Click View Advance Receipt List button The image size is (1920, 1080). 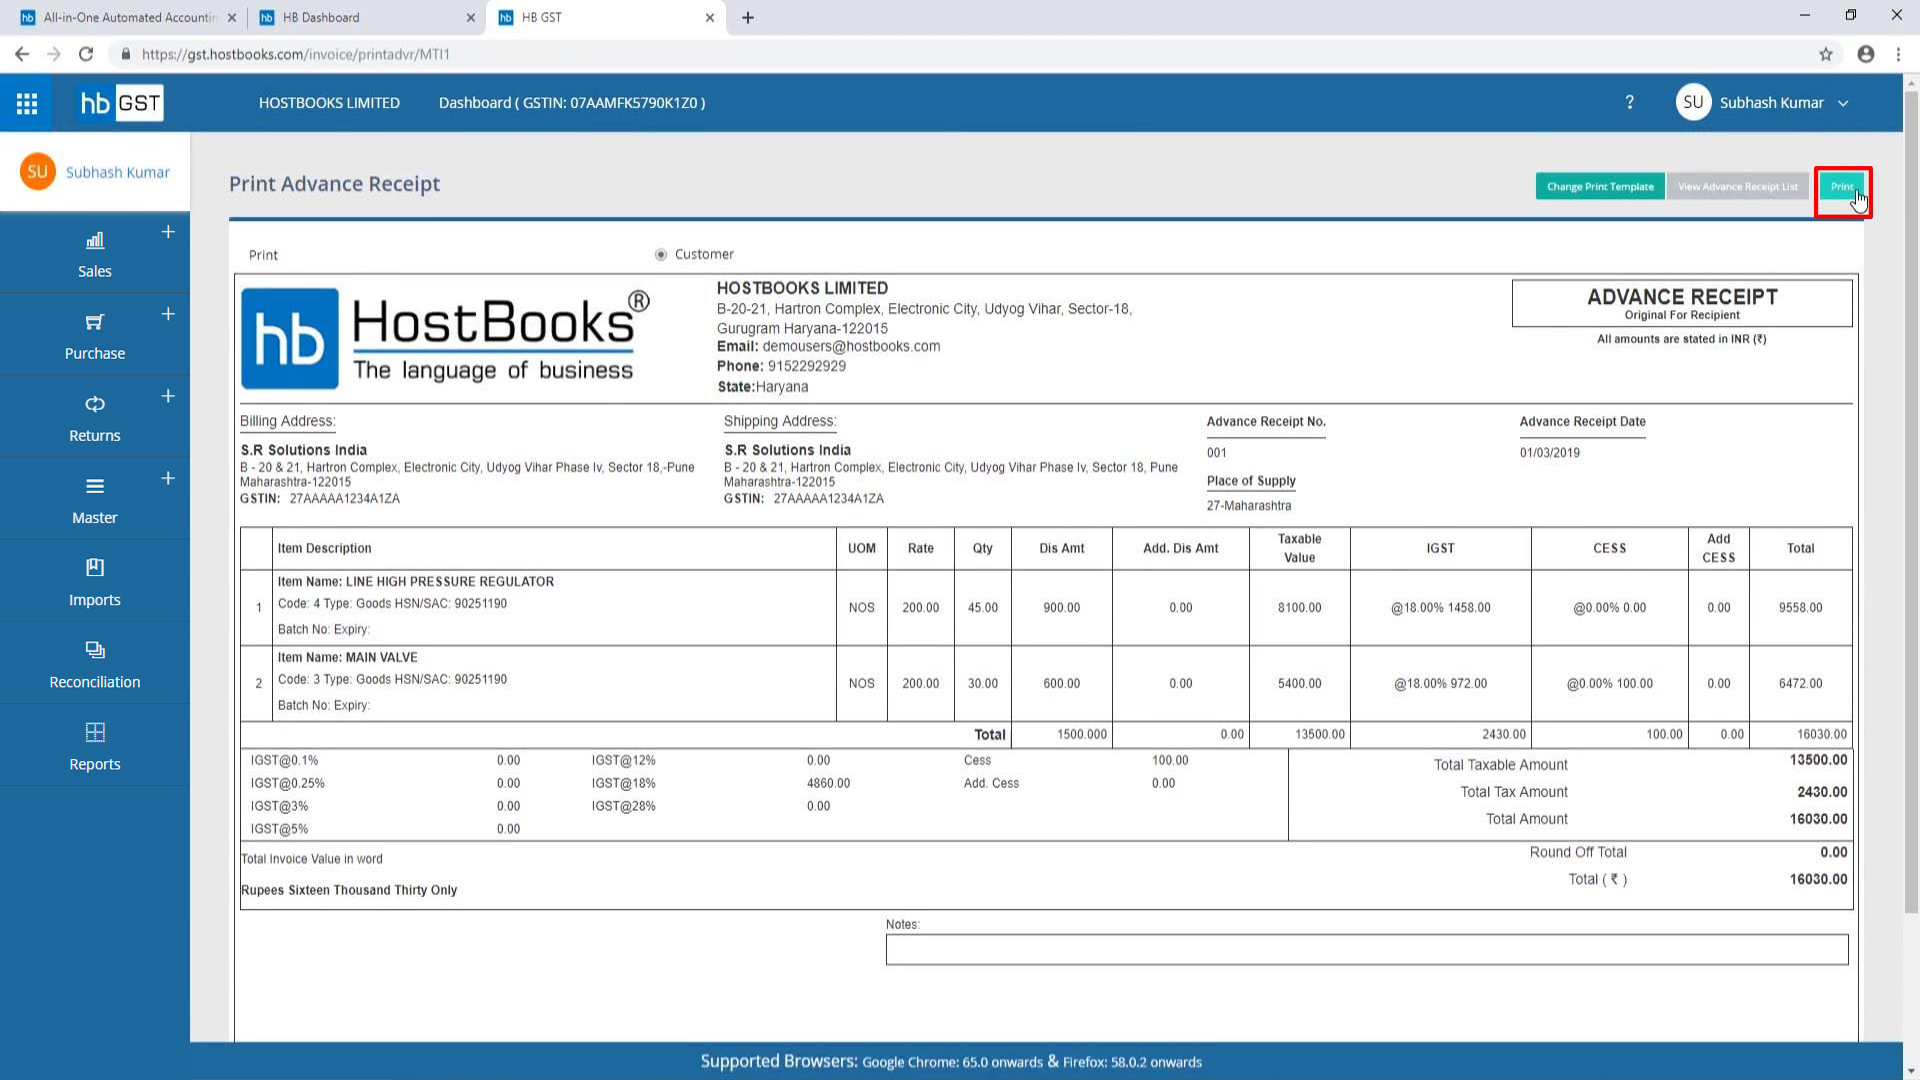point(1738,187)
